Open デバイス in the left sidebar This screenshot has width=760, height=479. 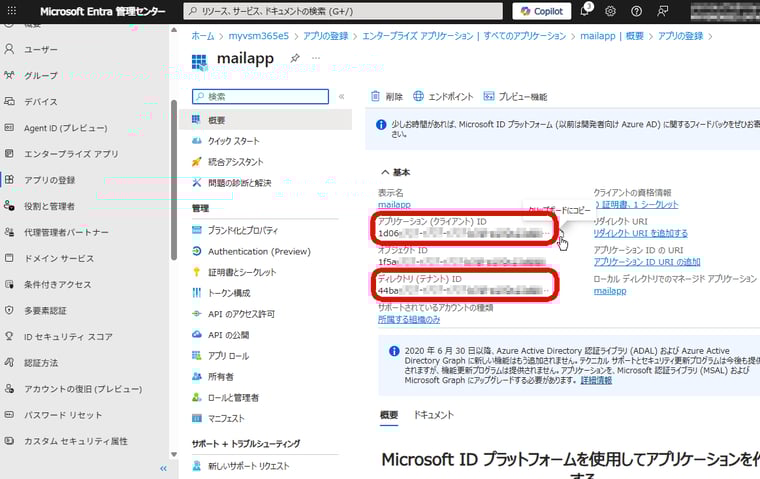tap(41, 102)
